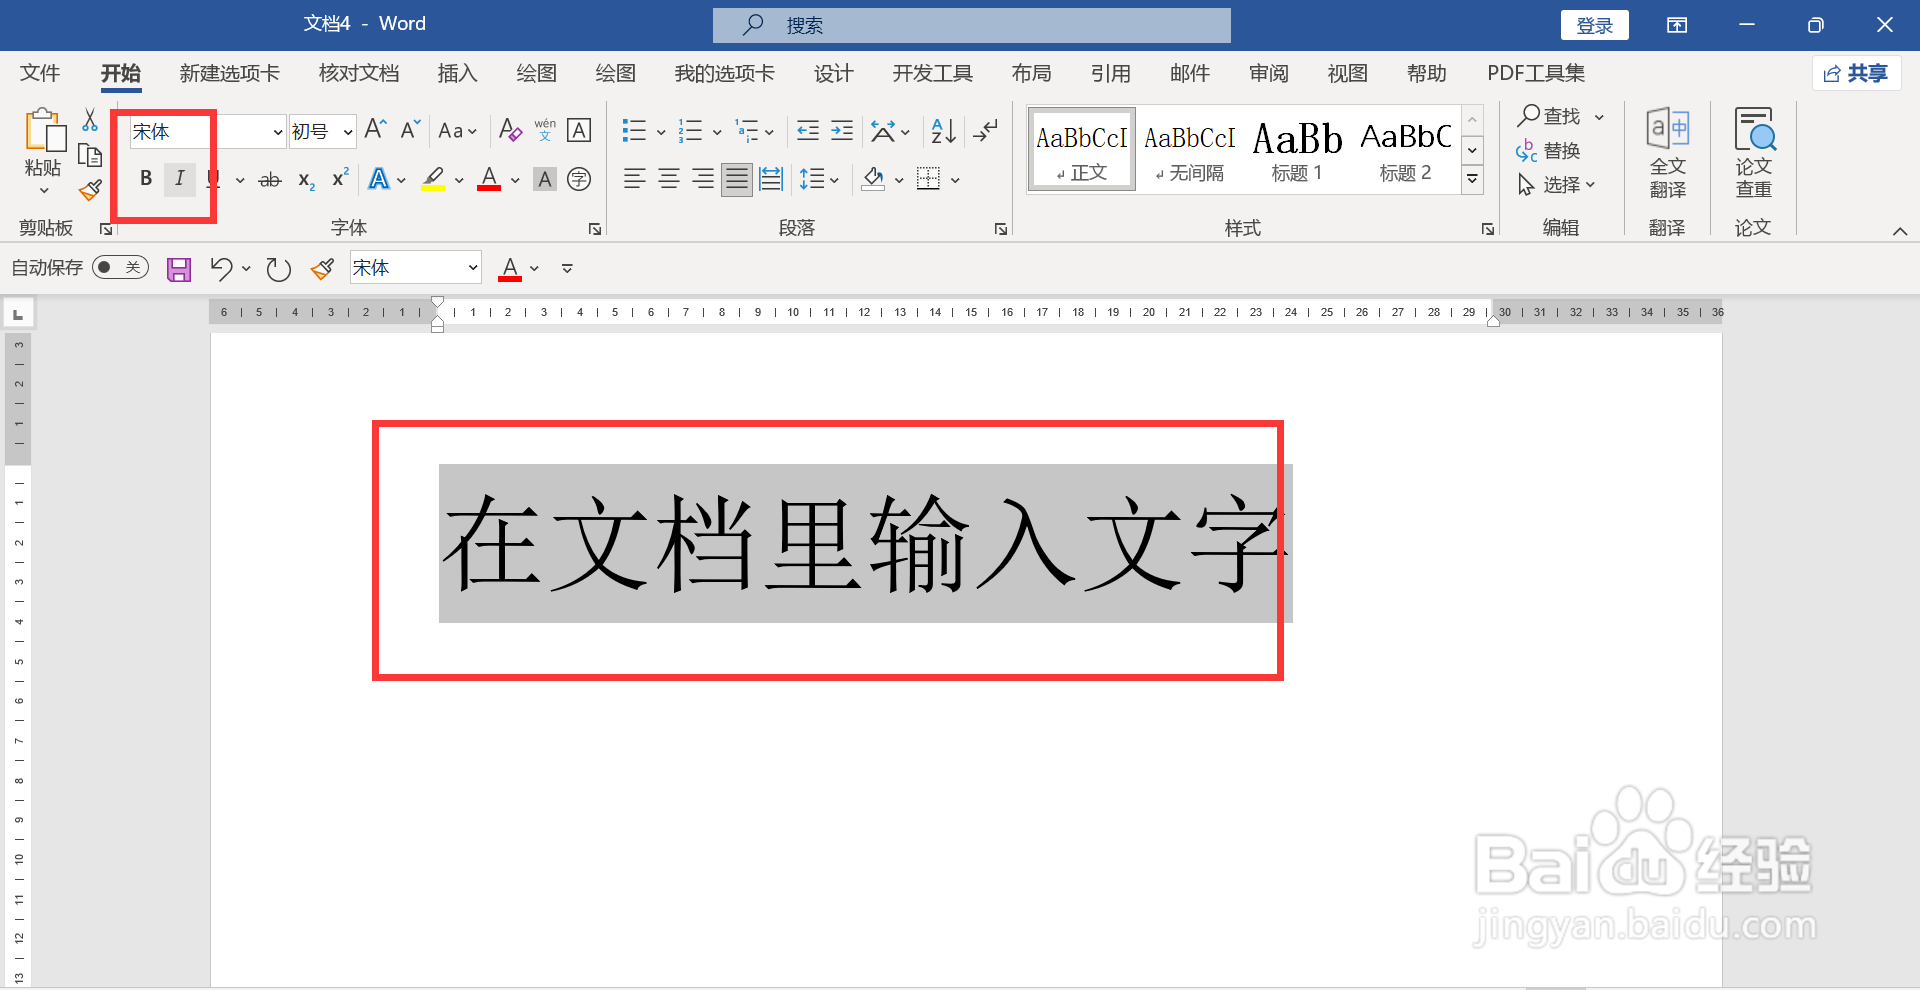Screen dimensions: 1920x990
Task: Show paragraph marks with the pilcrow icon
Action: click(x=986, y=130)
